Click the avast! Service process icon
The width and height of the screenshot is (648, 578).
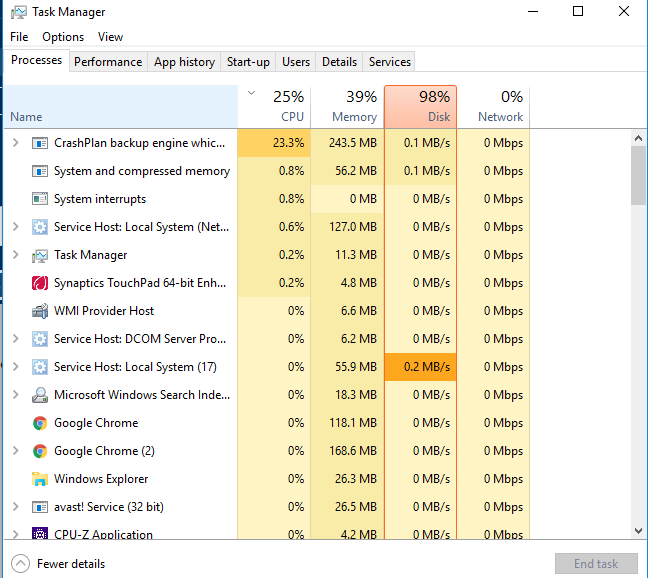(x=40, y=507)
